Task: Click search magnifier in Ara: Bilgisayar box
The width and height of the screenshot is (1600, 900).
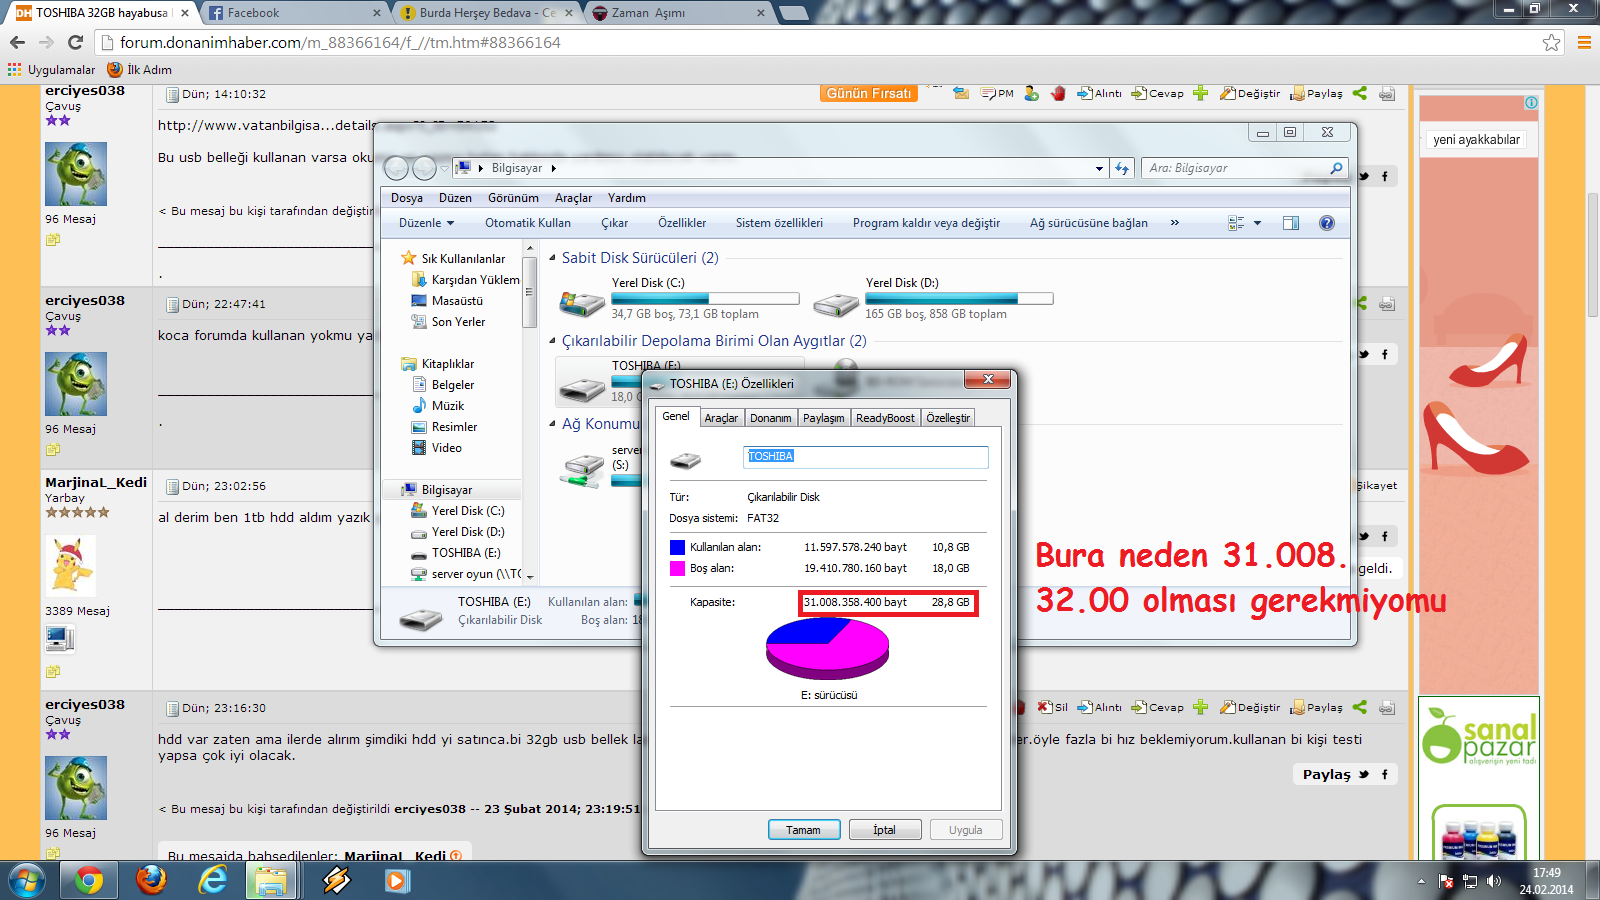Action: (1336, 168)
